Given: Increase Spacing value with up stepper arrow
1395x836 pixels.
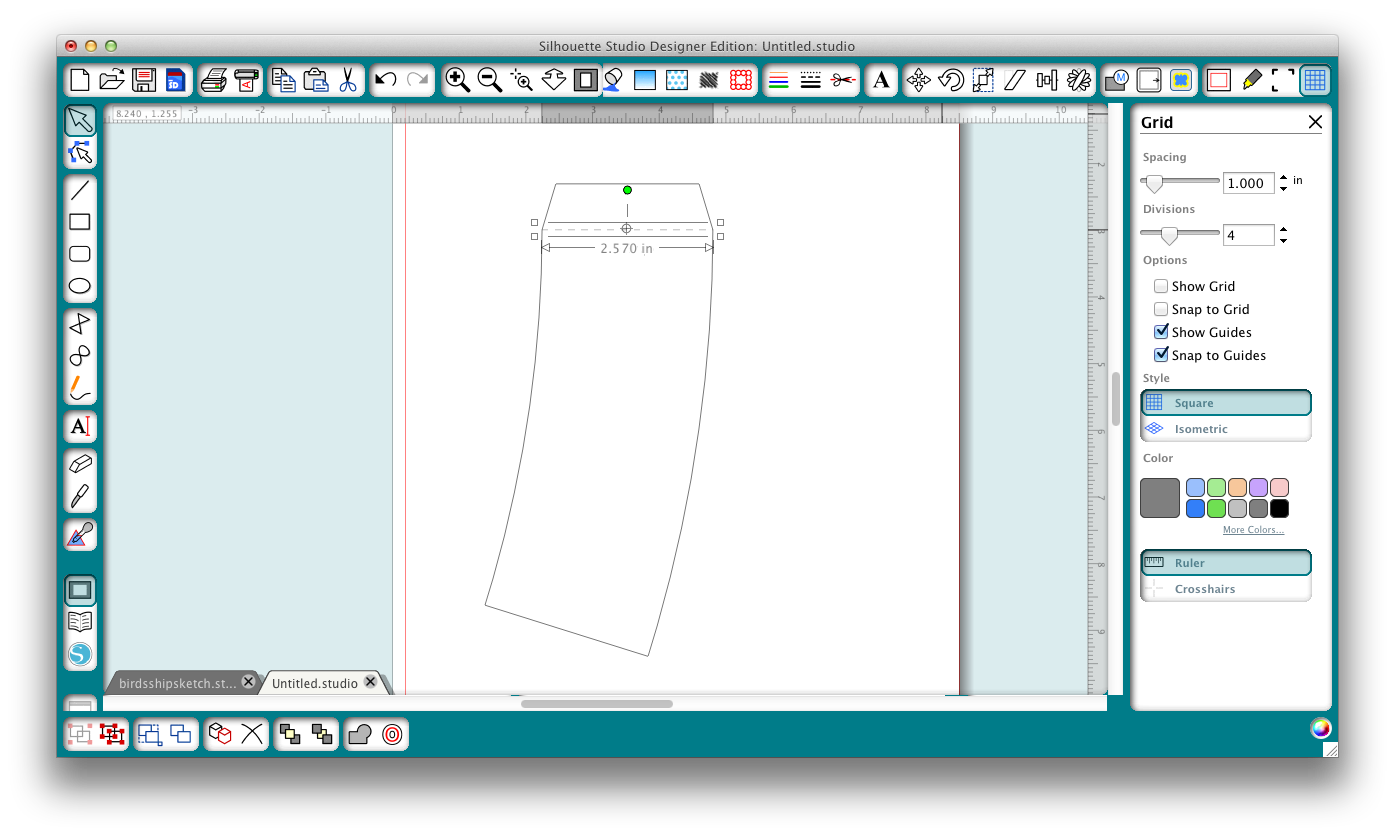Looking at the screenshot, I should pyautogui.click(x=1283, y=177).
